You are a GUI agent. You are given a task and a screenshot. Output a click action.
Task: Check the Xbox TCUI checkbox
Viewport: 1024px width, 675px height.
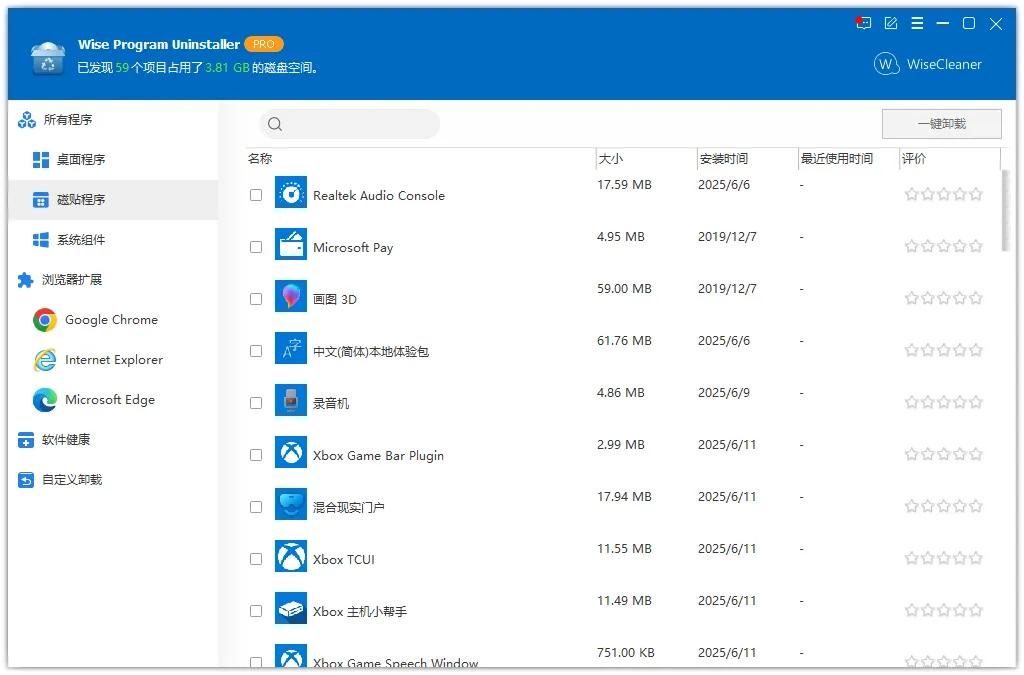coord(256,559)
